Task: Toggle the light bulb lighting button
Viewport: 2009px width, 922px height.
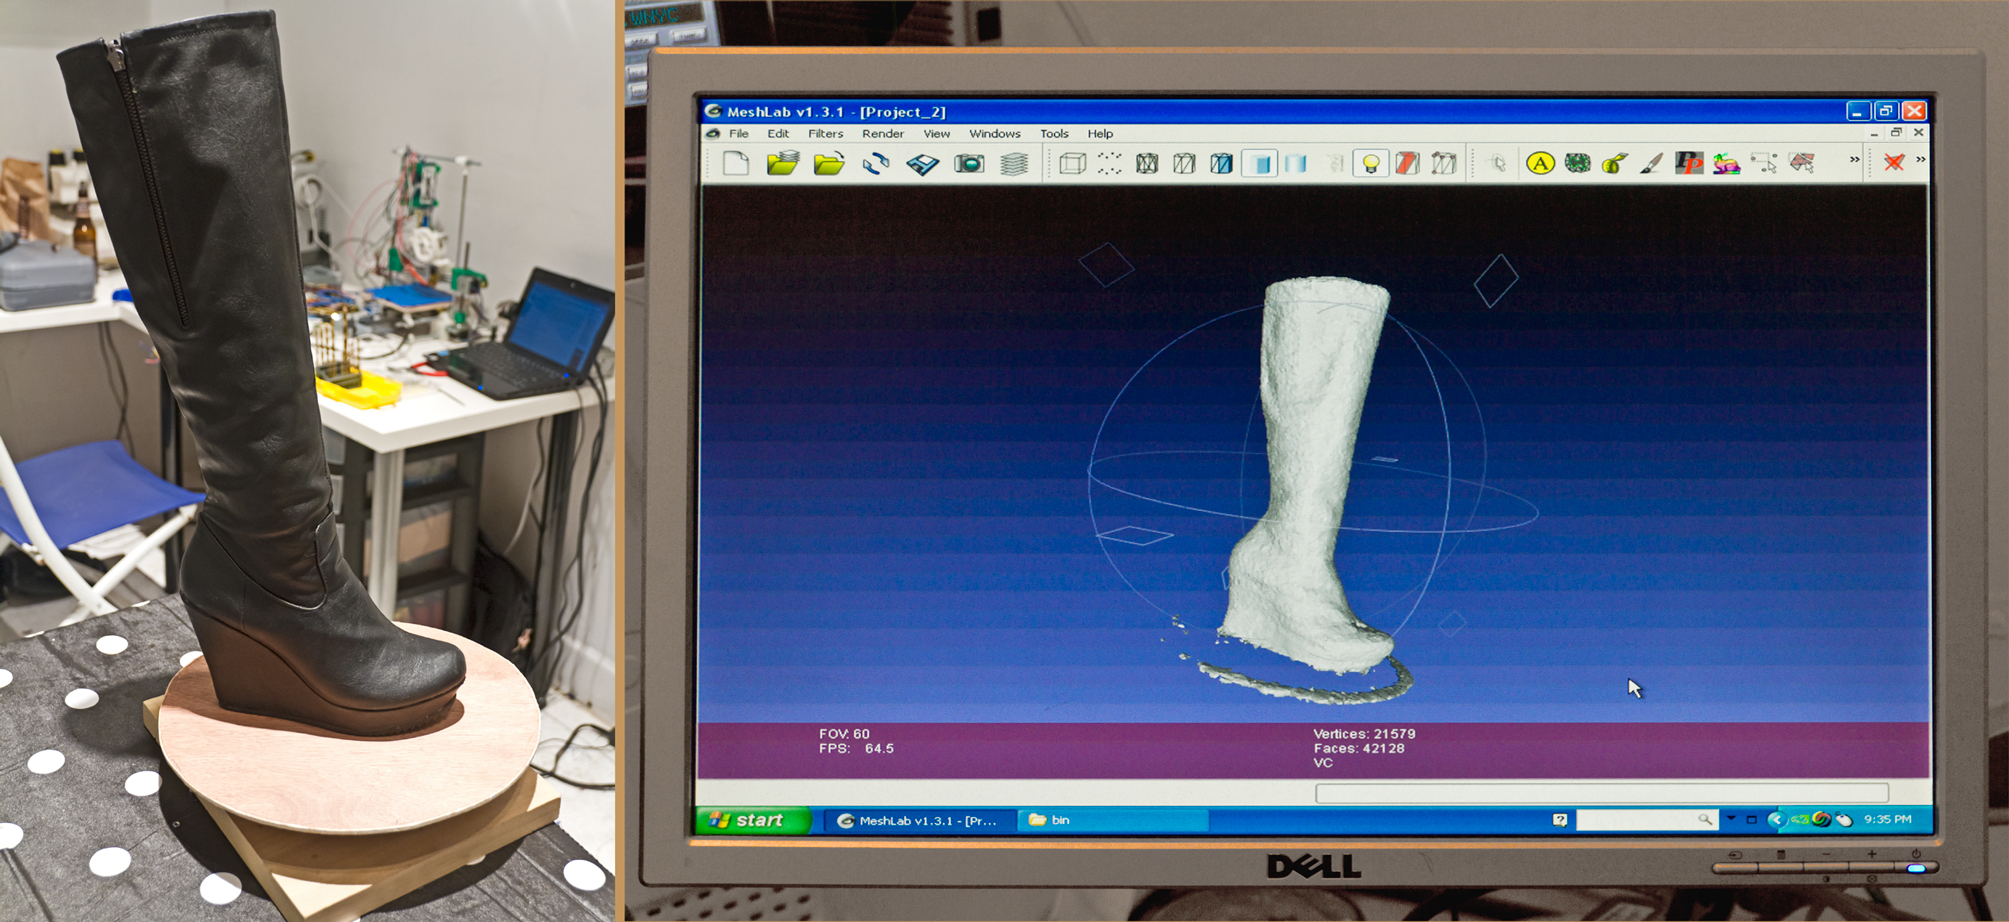Action: coord(1371,163)
